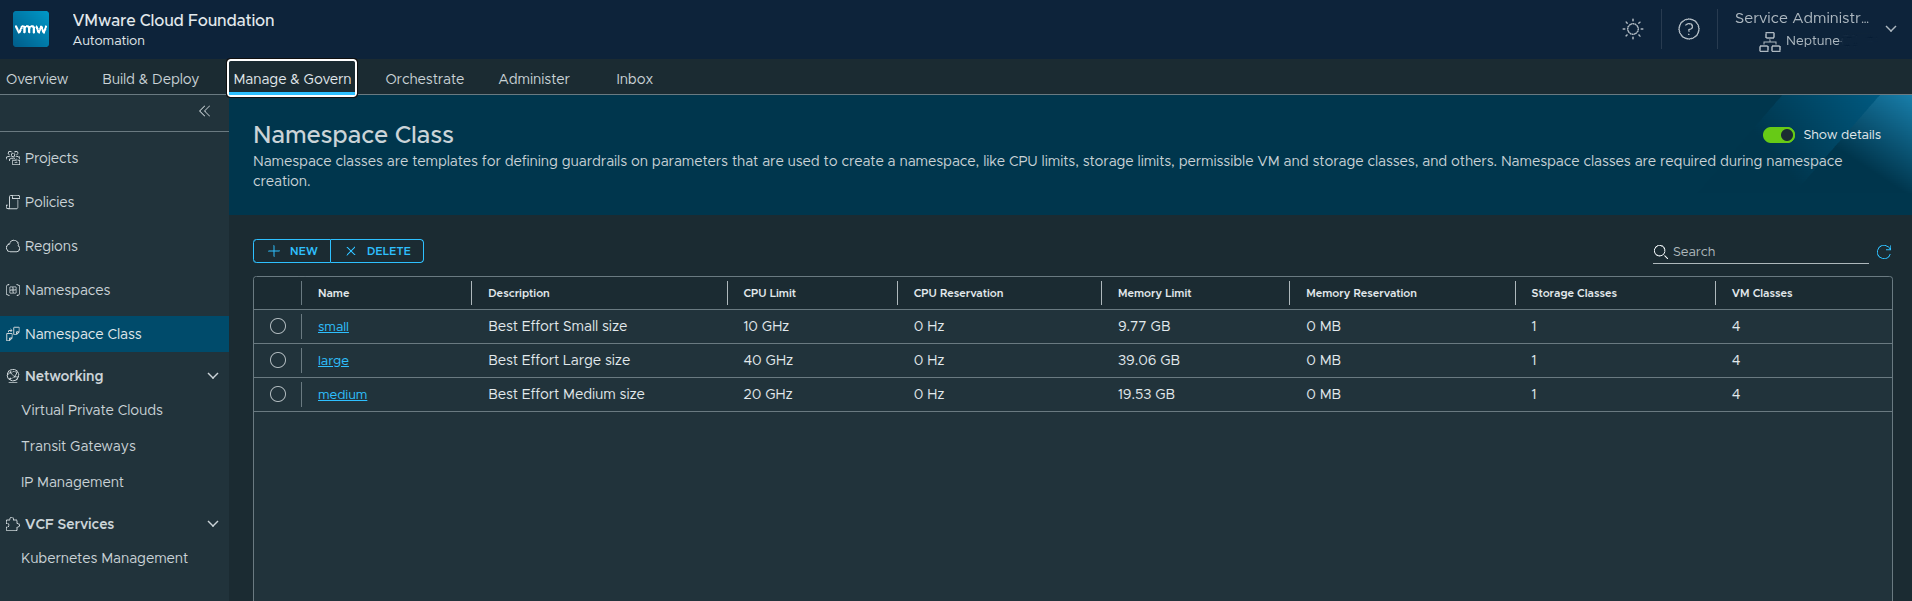The width and height of the screenshot is (1912, 601).
Task: Sort by the Name column header
Action: click(334, 293)
